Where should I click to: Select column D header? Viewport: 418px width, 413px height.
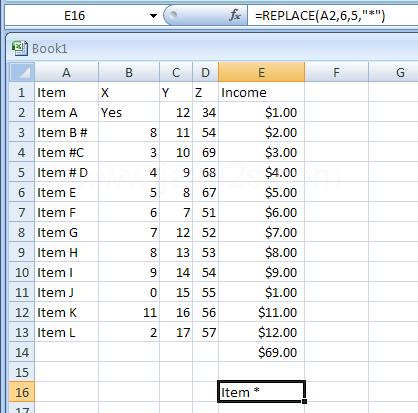coord(205,72)
